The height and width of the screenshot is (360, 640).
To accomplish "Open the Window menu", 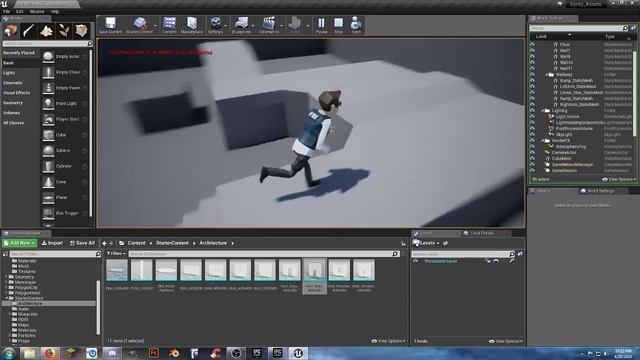I will coord(37,11).
